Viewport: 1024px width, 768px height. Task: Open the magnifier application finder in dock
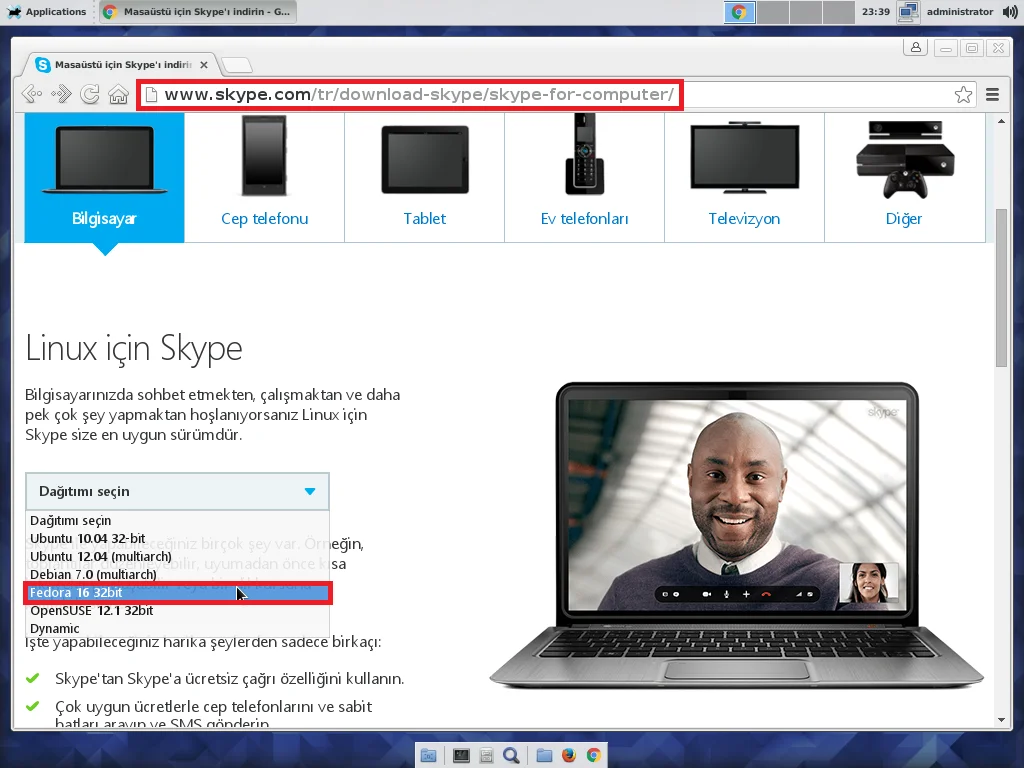511,756
